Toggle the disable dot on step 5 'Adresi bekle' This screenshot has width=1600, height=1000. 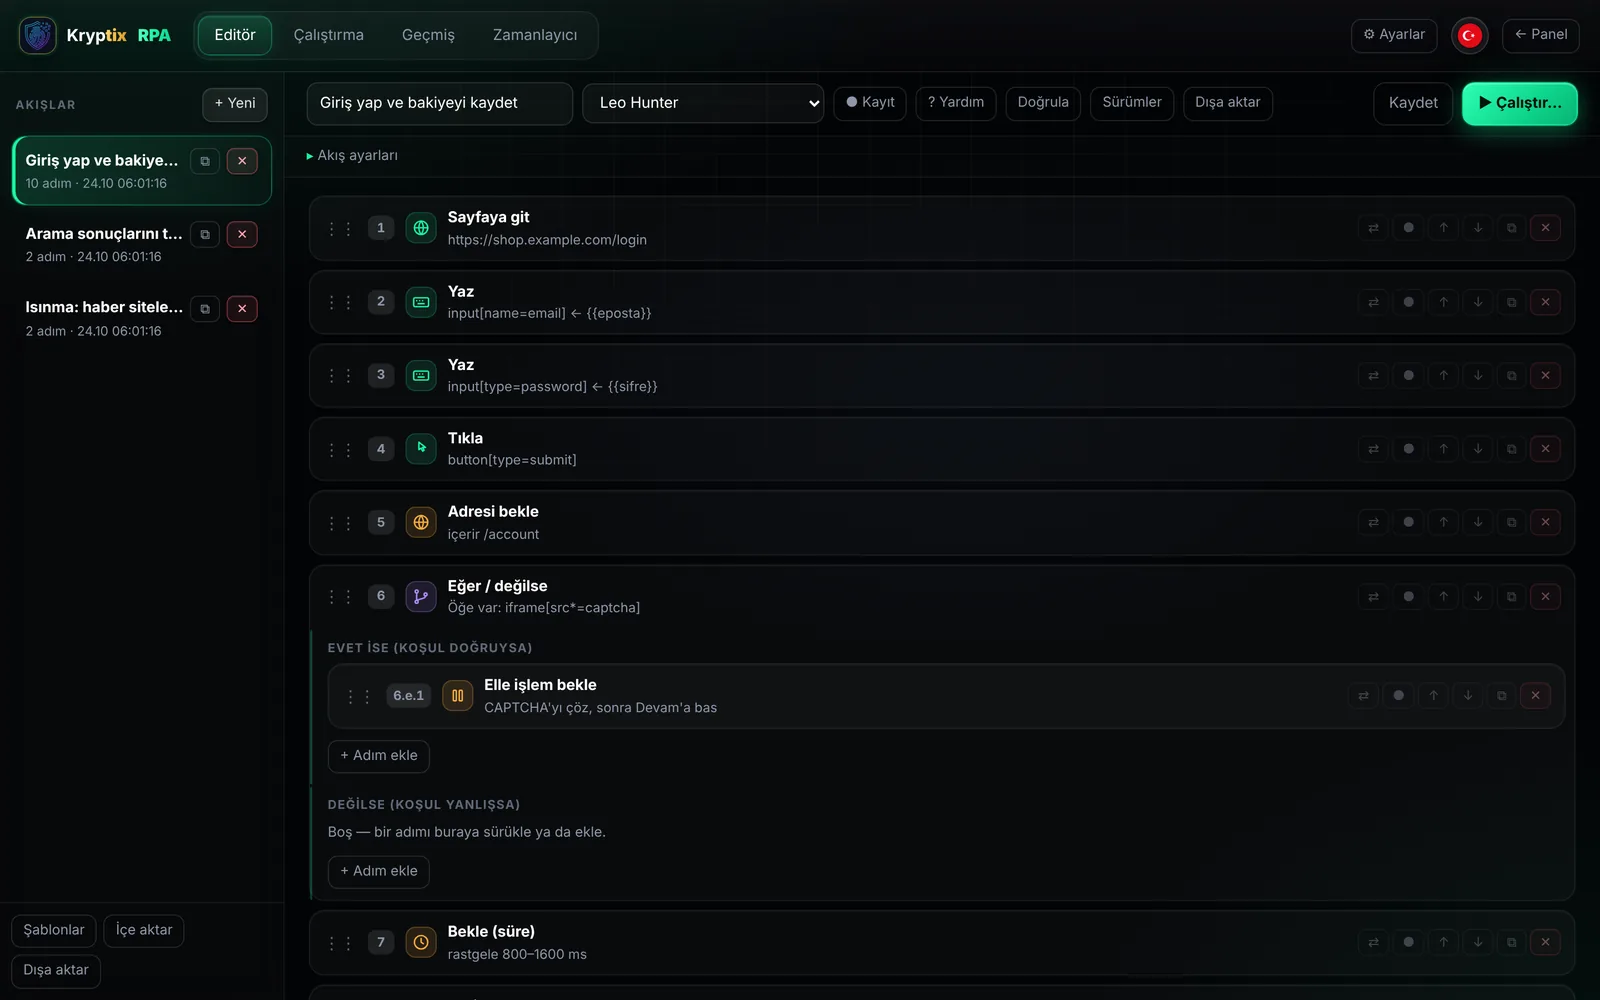point(1408,522)
